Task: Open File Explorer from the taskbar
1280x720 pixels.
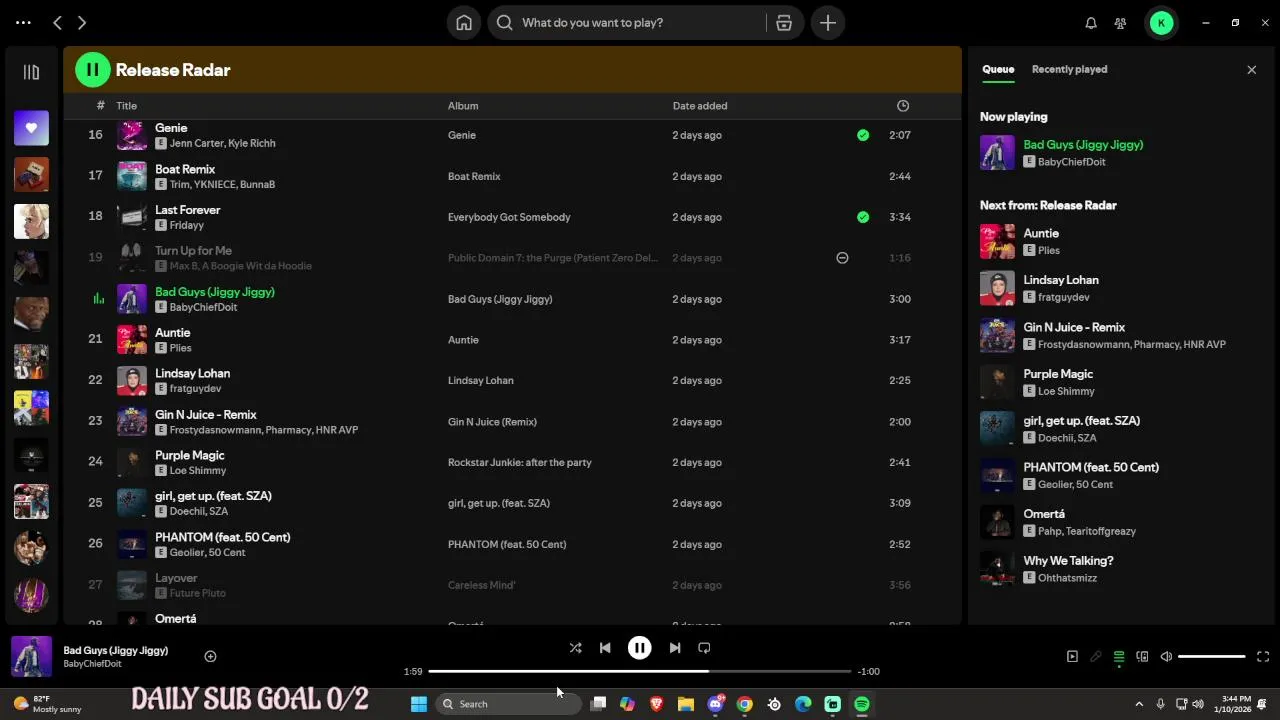Action: point(686,704)
